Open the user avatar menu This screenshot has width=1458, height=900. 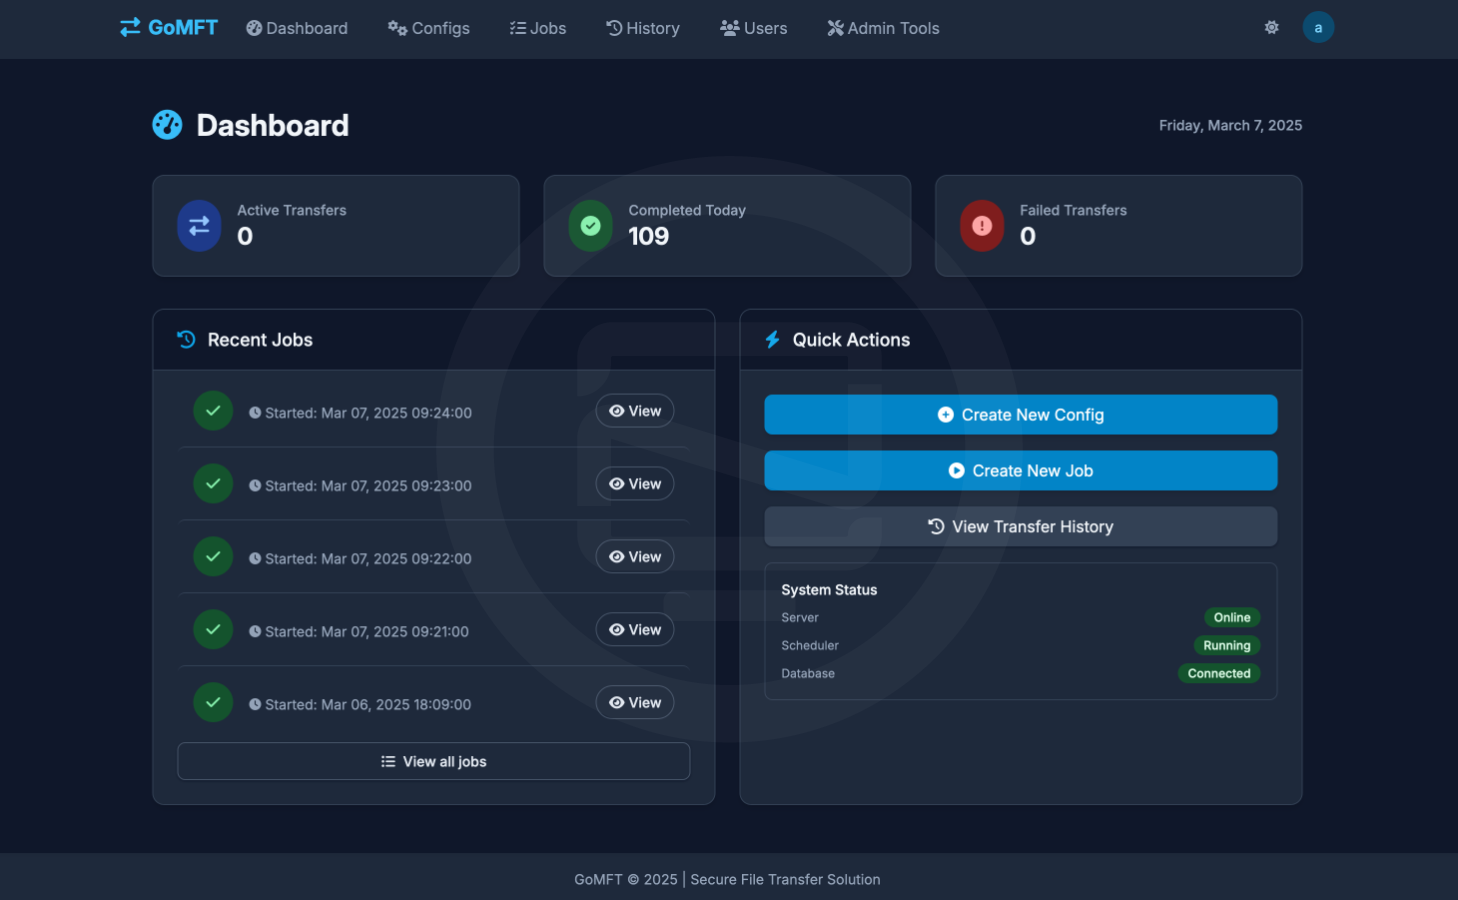[x=1317, y=28]
